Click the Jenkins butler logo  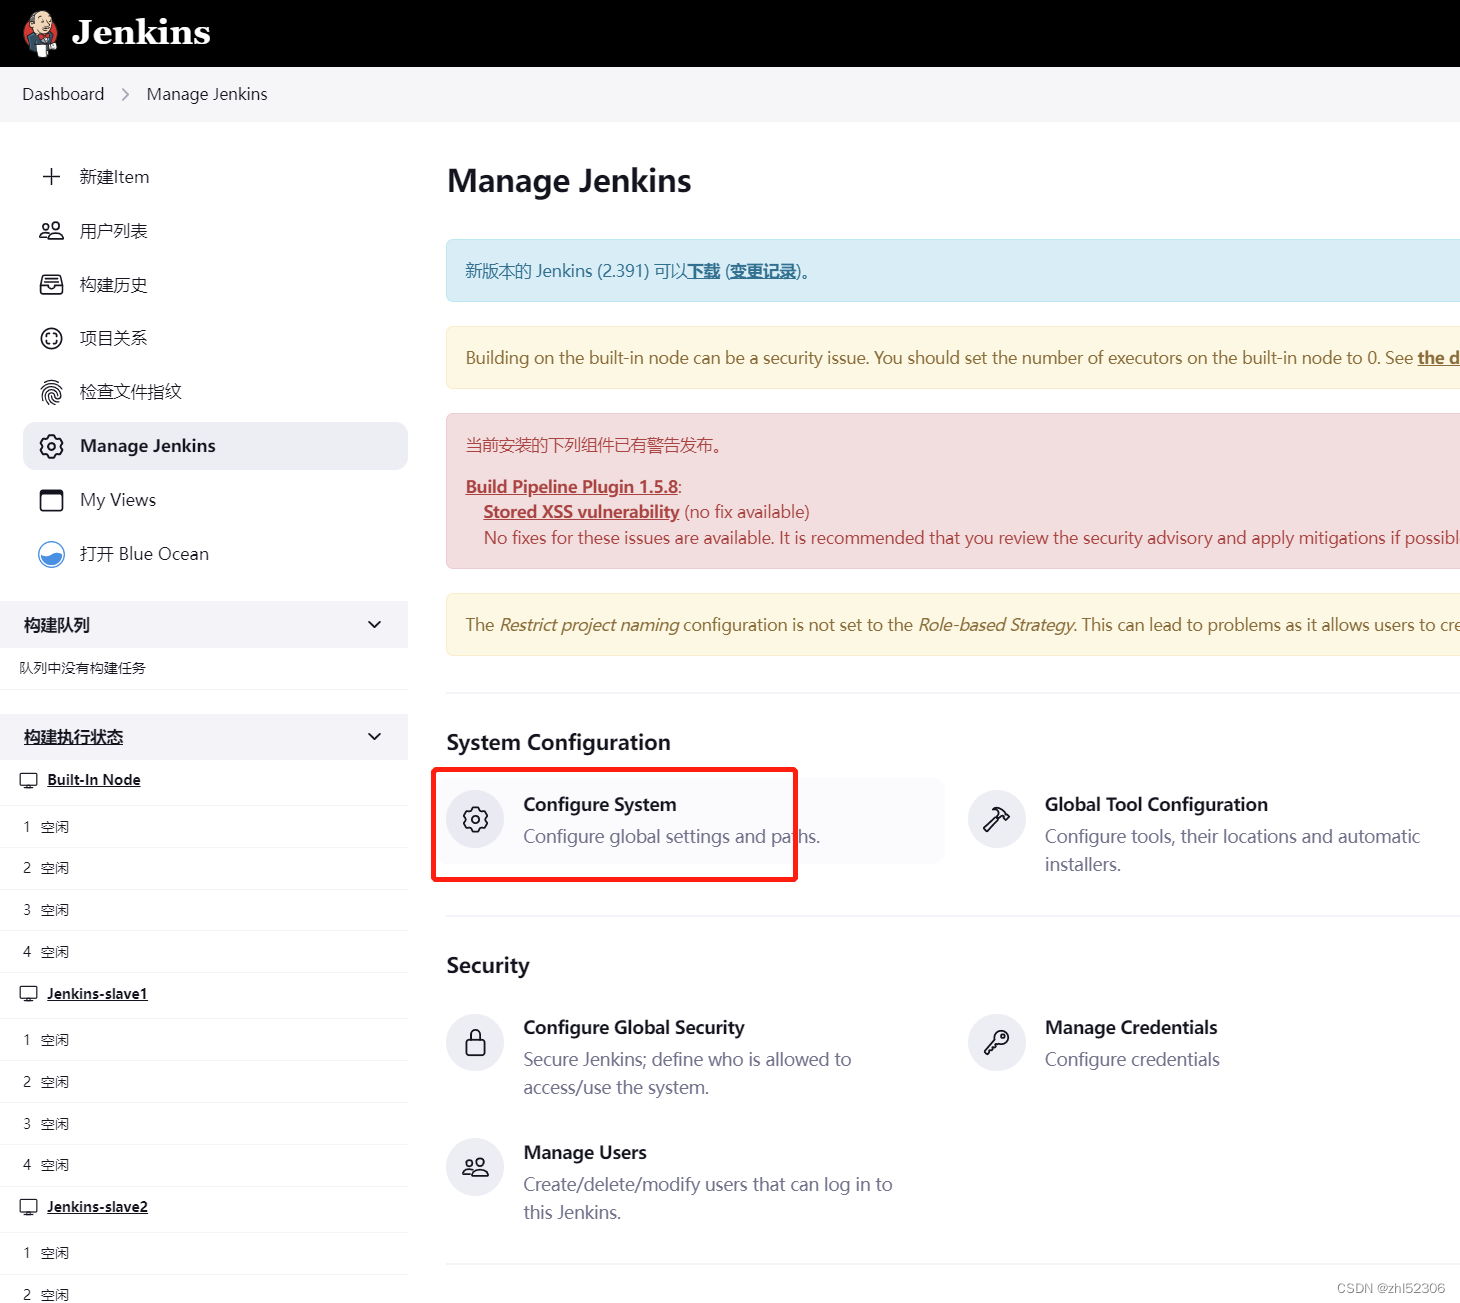coord(41,33)
